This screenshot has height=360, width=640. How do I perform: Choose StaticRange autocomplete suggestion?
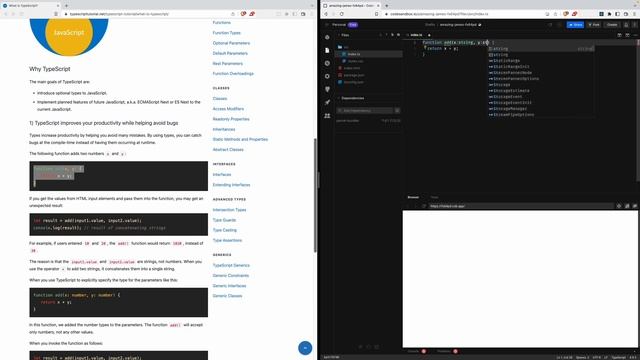(x=541, y=61)
